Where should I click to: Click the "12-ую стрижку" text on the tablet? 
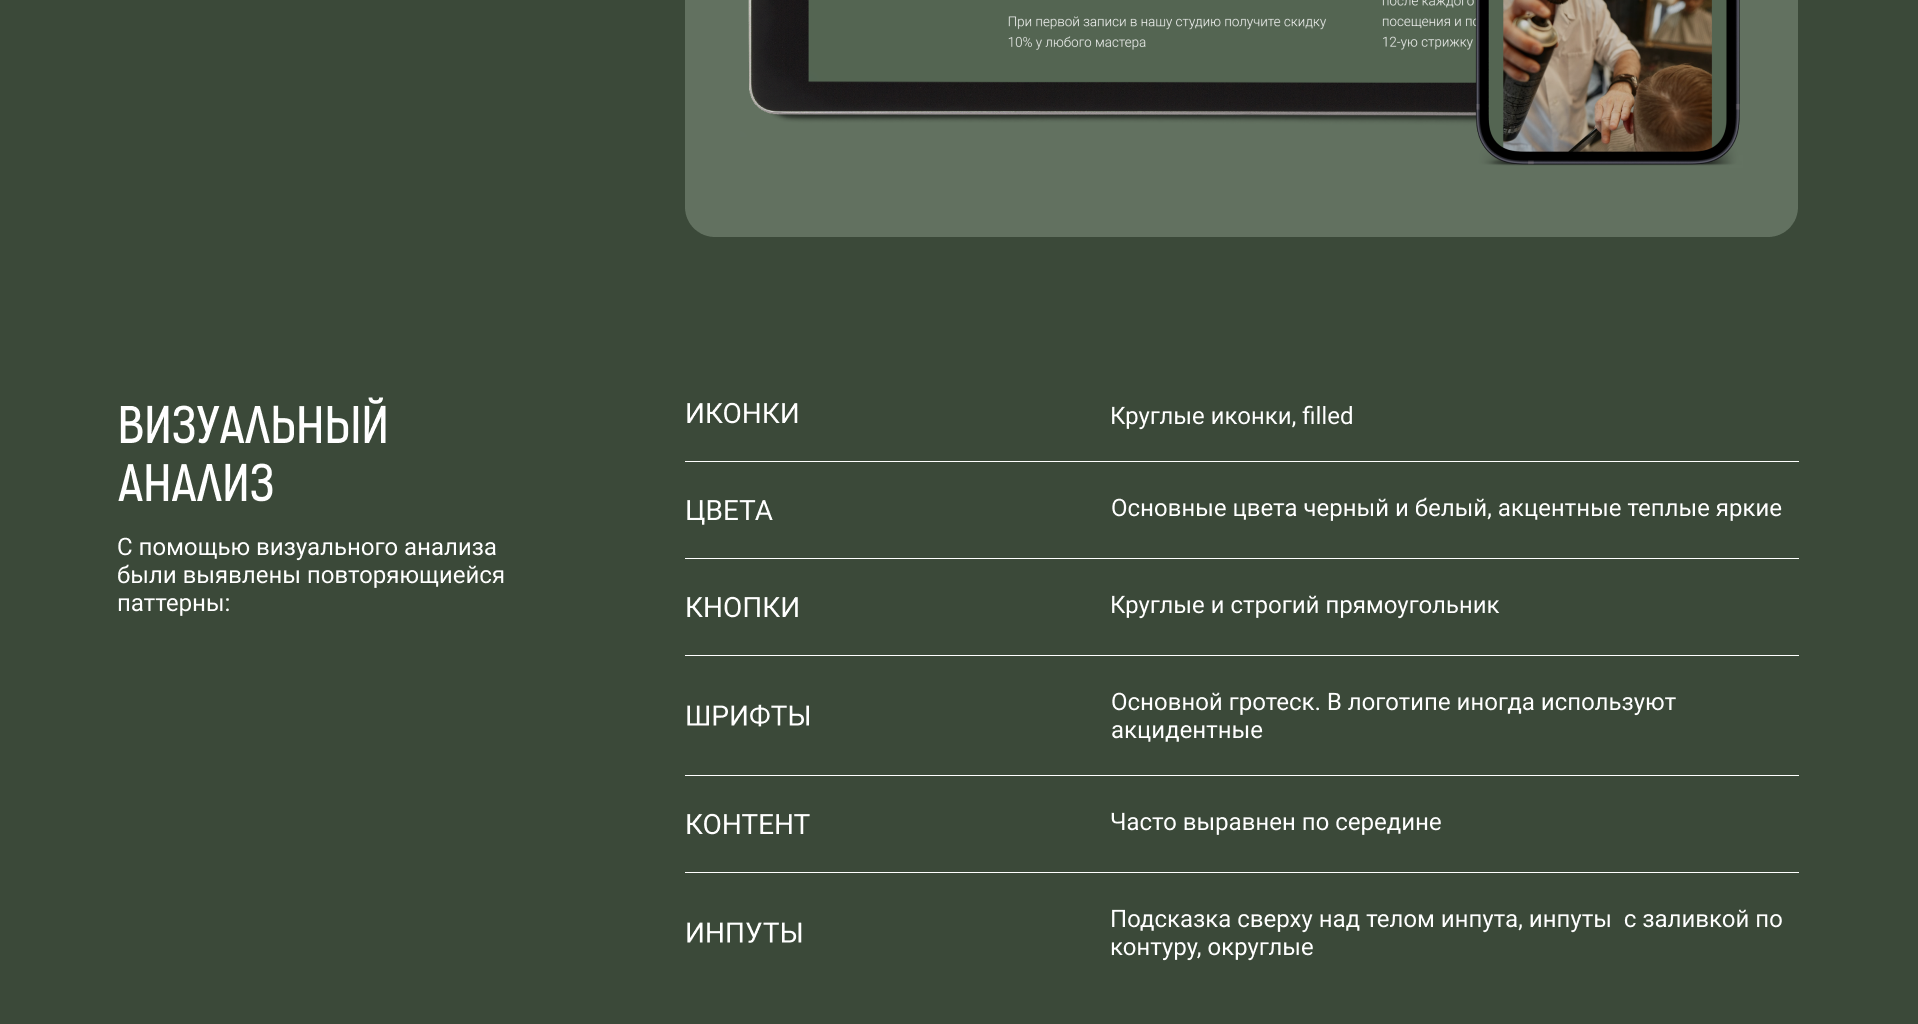[1427, 42]
